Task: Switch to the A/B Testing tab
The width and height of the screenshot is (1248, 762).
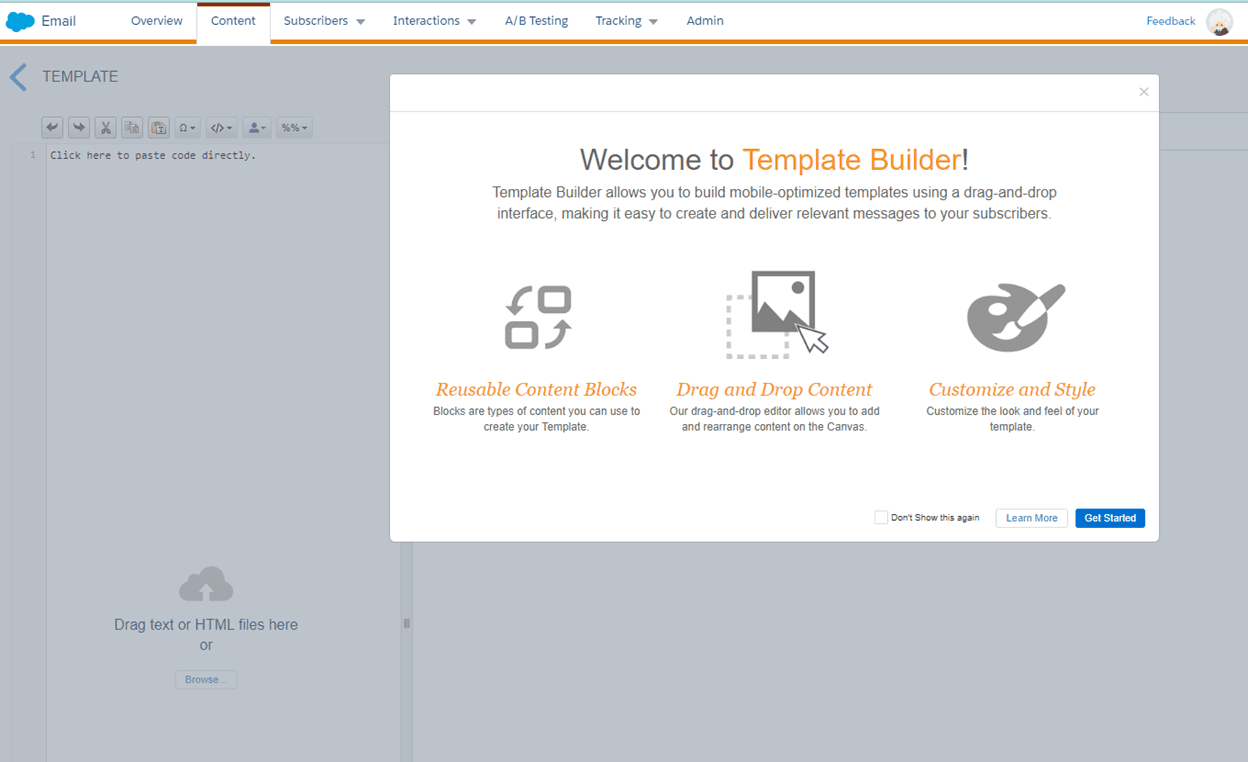Action: pos(536,20)
